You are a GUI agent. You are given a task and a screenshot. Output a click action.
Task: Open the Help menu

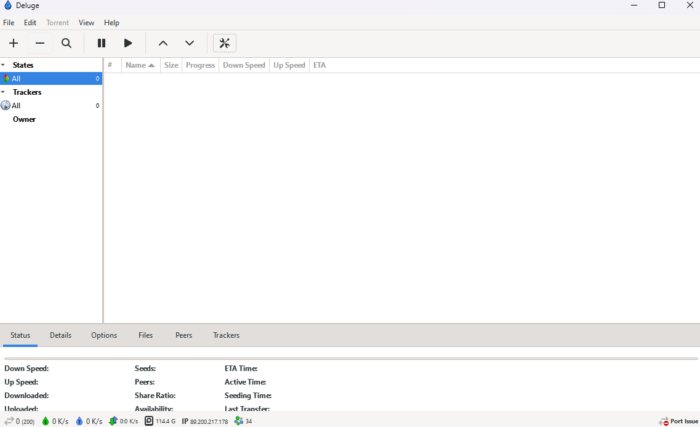pos(112,23)
